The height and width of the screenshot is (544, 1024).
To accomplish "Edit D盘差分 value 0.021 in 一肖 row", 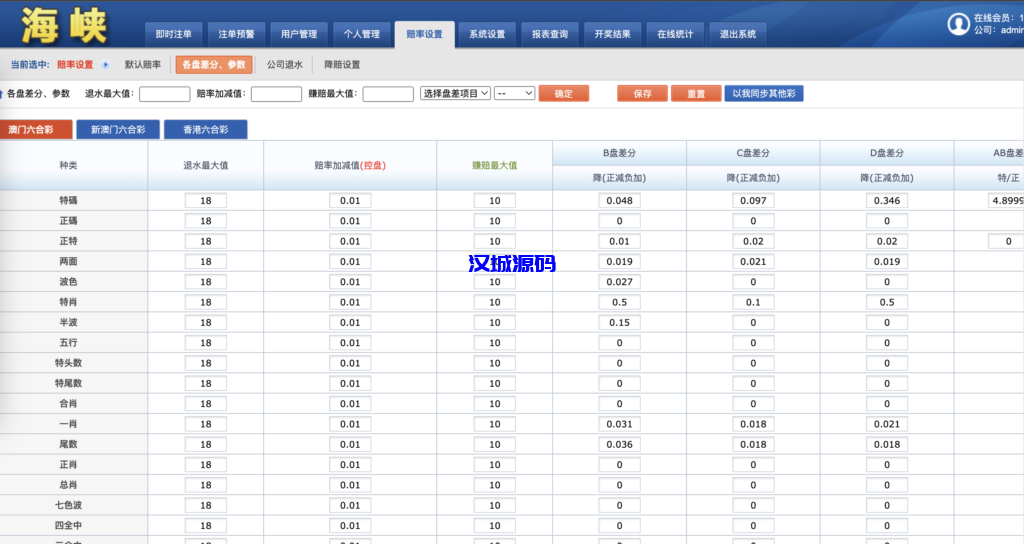I will tap(887, 424).
